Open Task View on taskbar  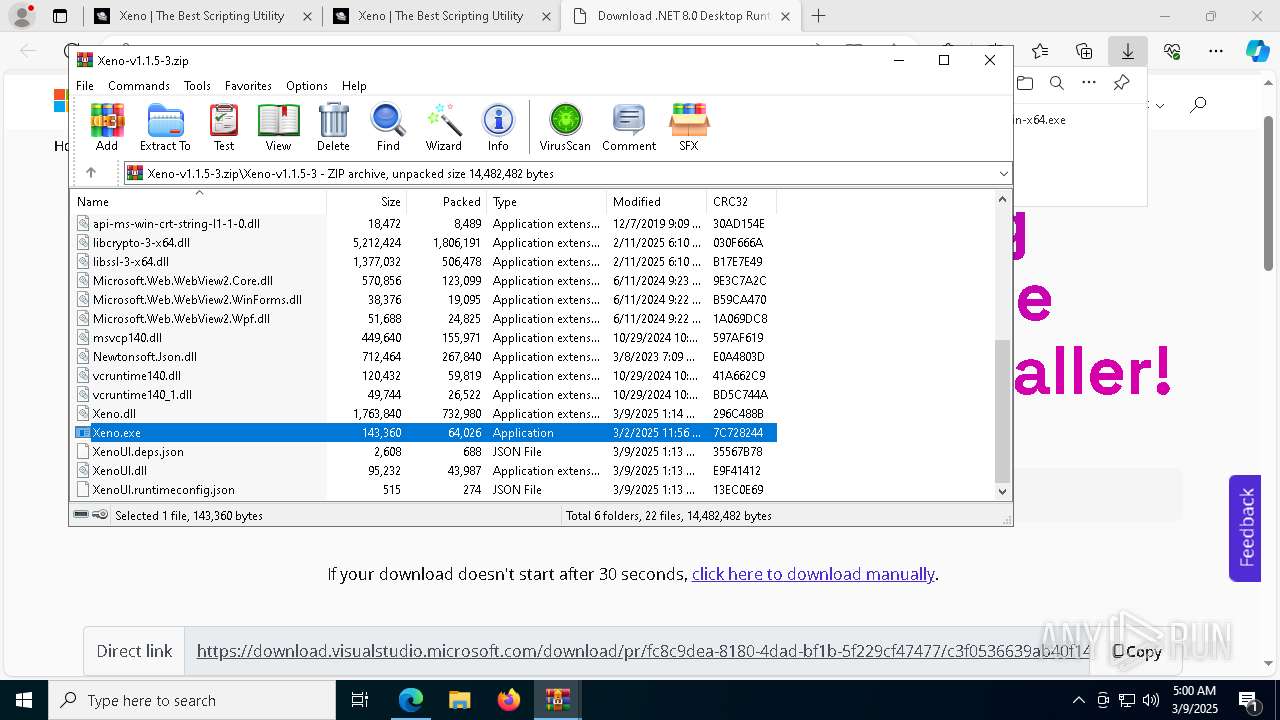[x=360, y=700]
